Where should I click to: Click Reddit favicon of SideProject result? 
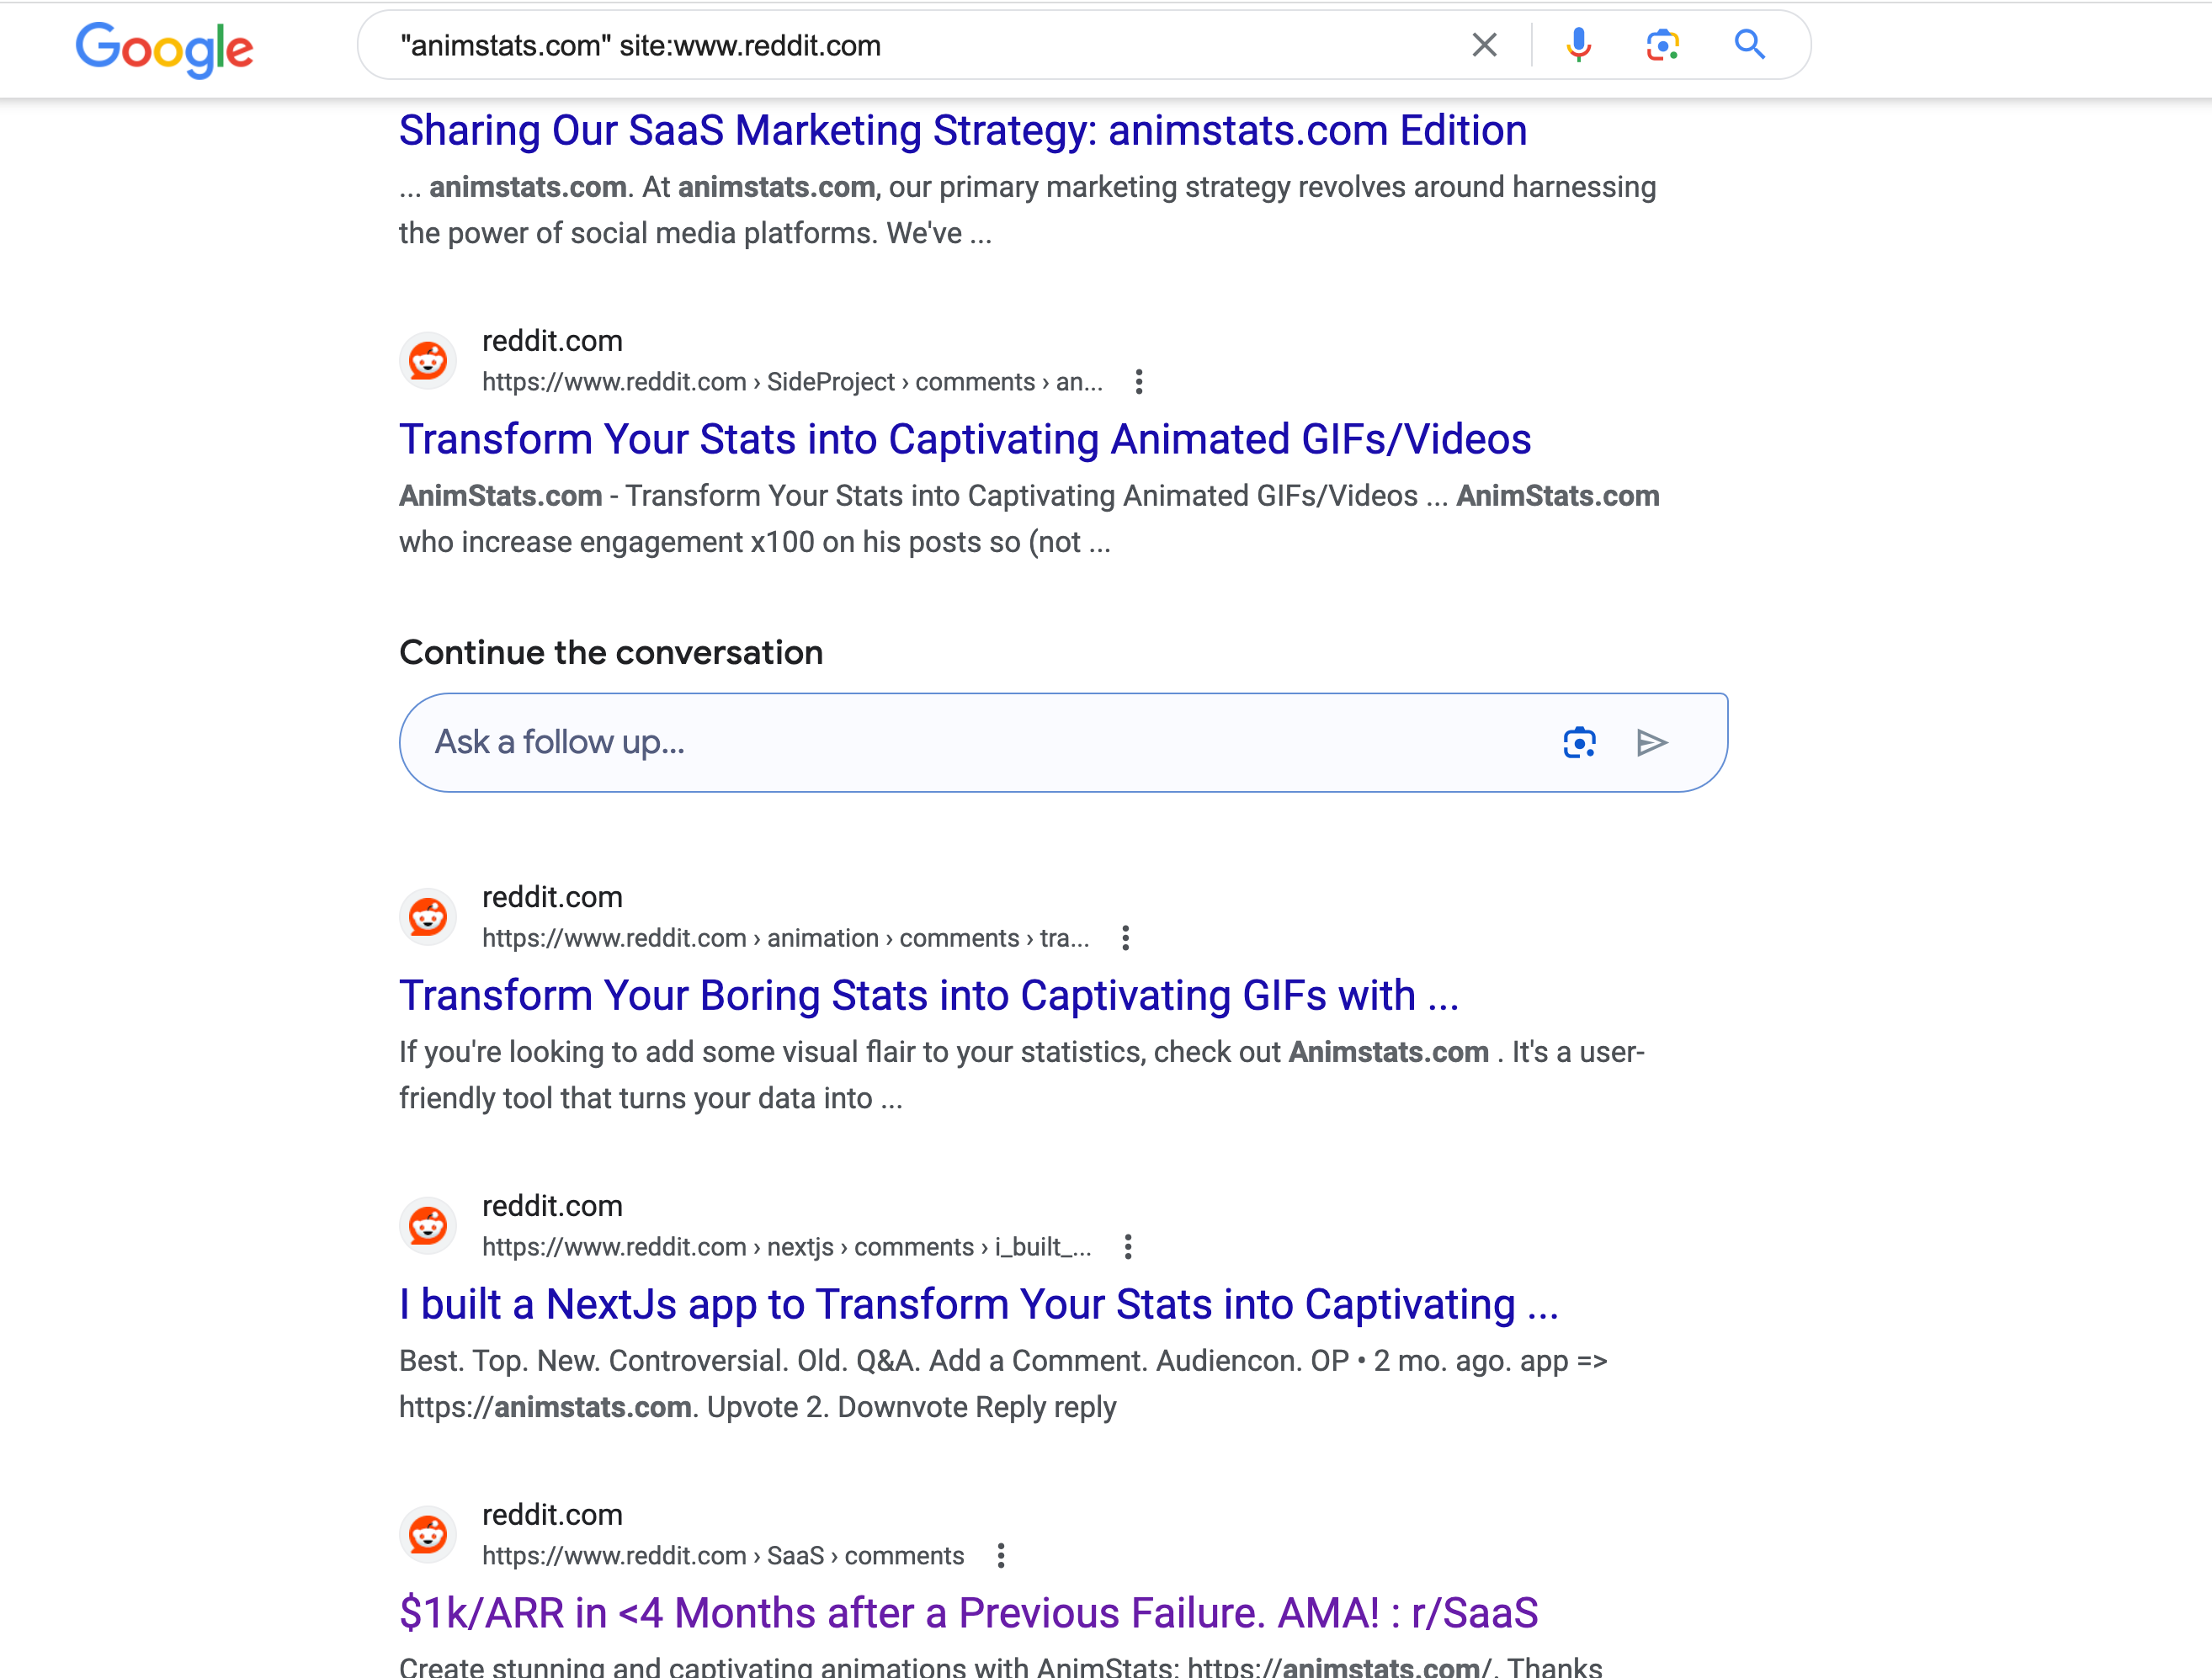pyautogui.click(x=428, y=361)
